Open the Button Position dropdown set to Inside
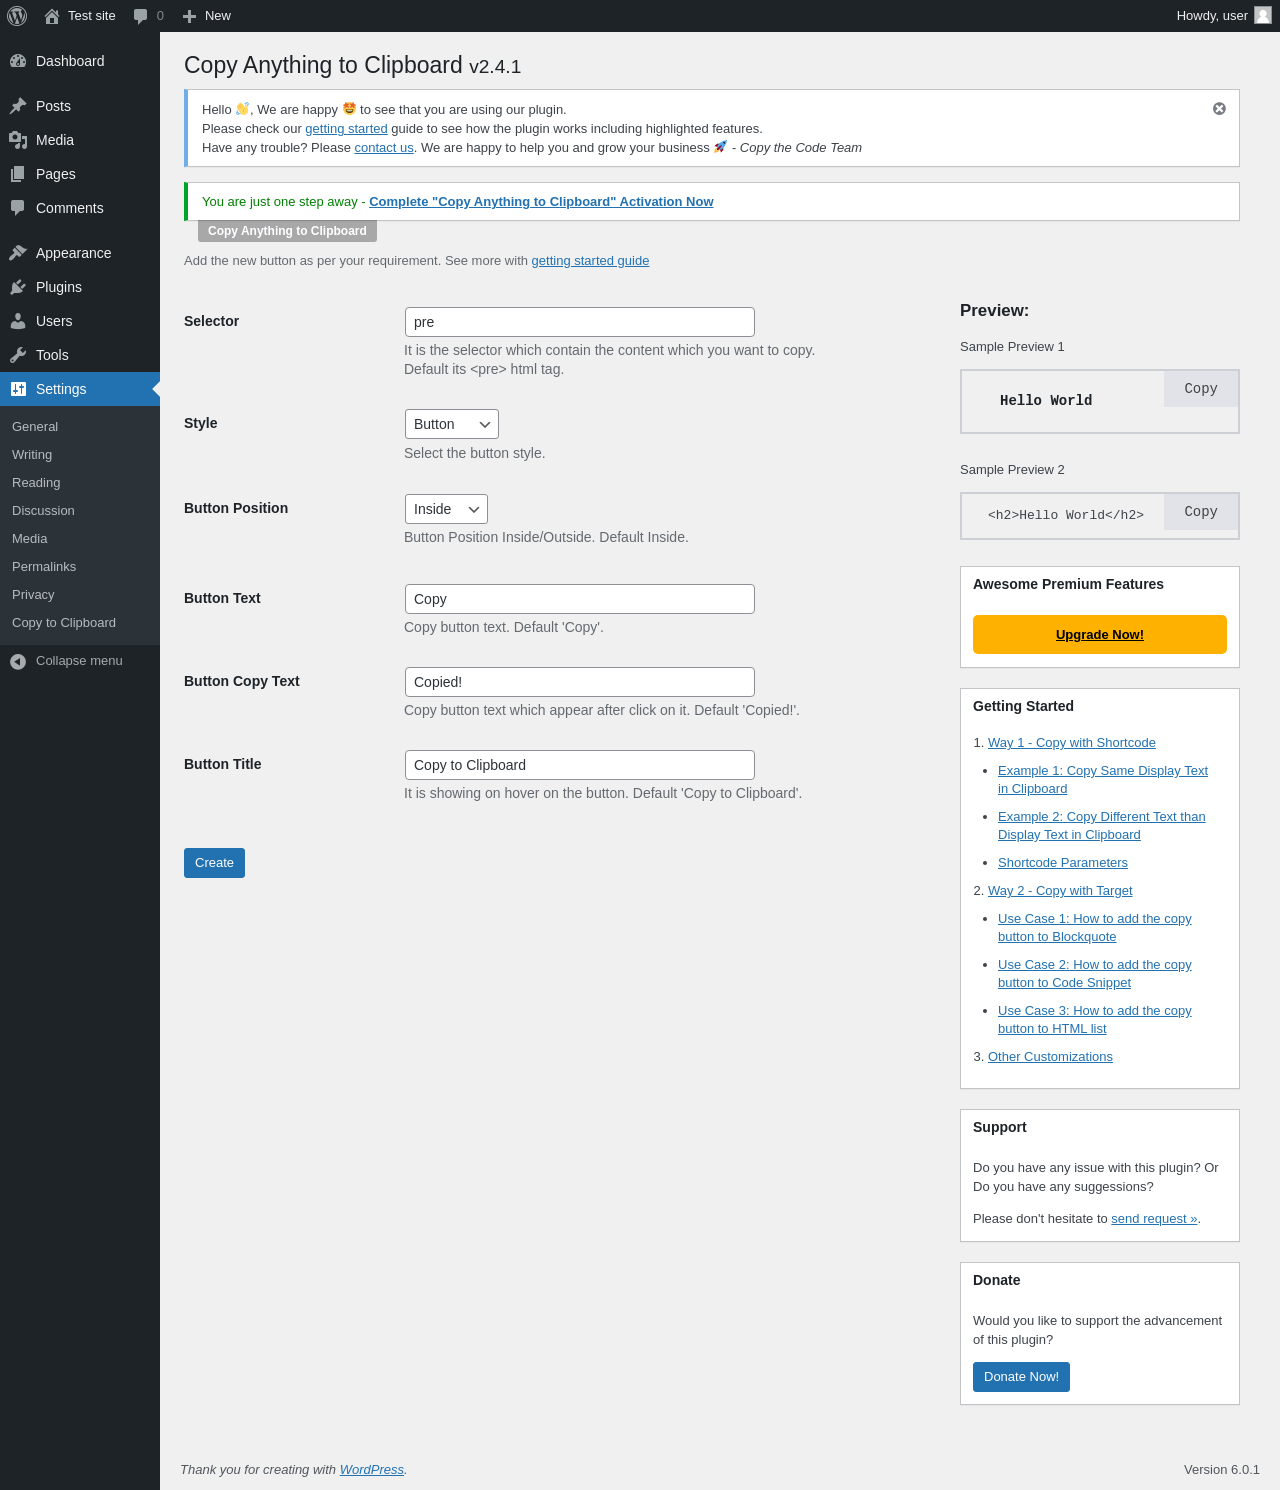Image resolution: width=1280 pixels, height=1490 pixels. (x=446, y=509)
